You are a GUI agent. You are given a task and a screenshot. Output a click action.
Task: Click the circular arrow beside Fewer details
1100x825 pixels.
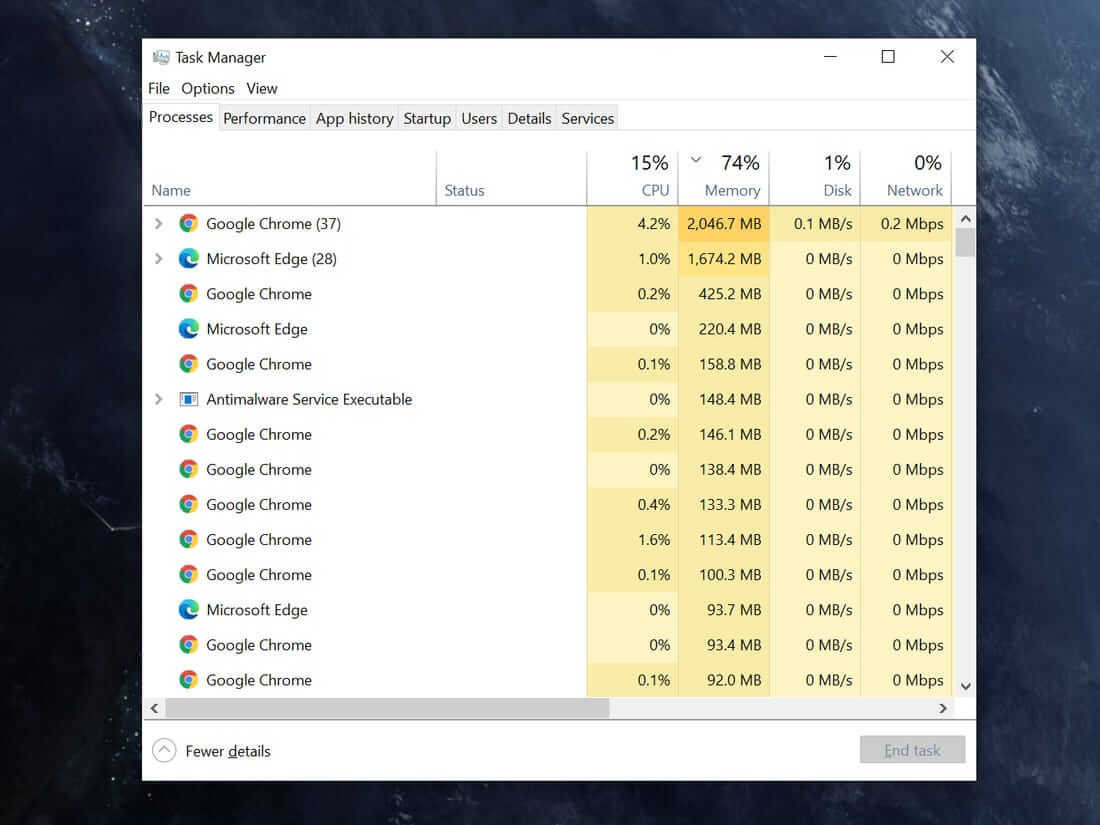[163, 749]
